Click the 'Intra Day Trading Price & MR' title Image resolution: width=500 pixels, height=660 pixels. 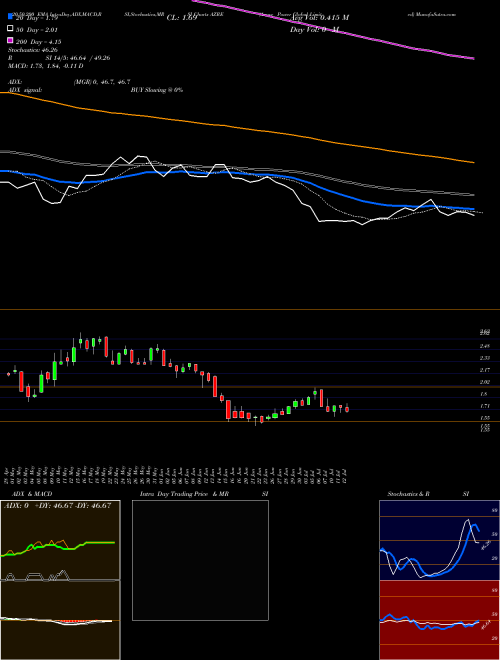(184, 494)
